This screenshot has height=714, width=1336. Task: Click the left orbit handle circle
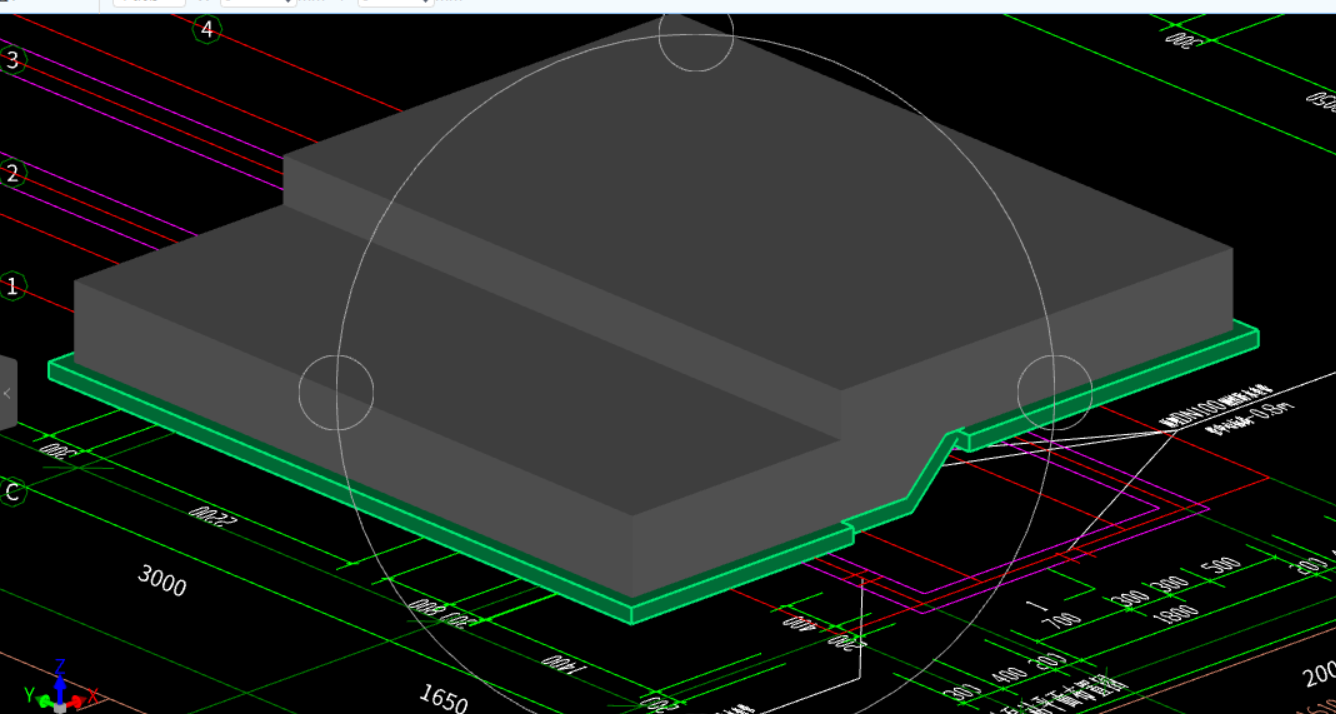pyautogui.click(x=336, y=392)
